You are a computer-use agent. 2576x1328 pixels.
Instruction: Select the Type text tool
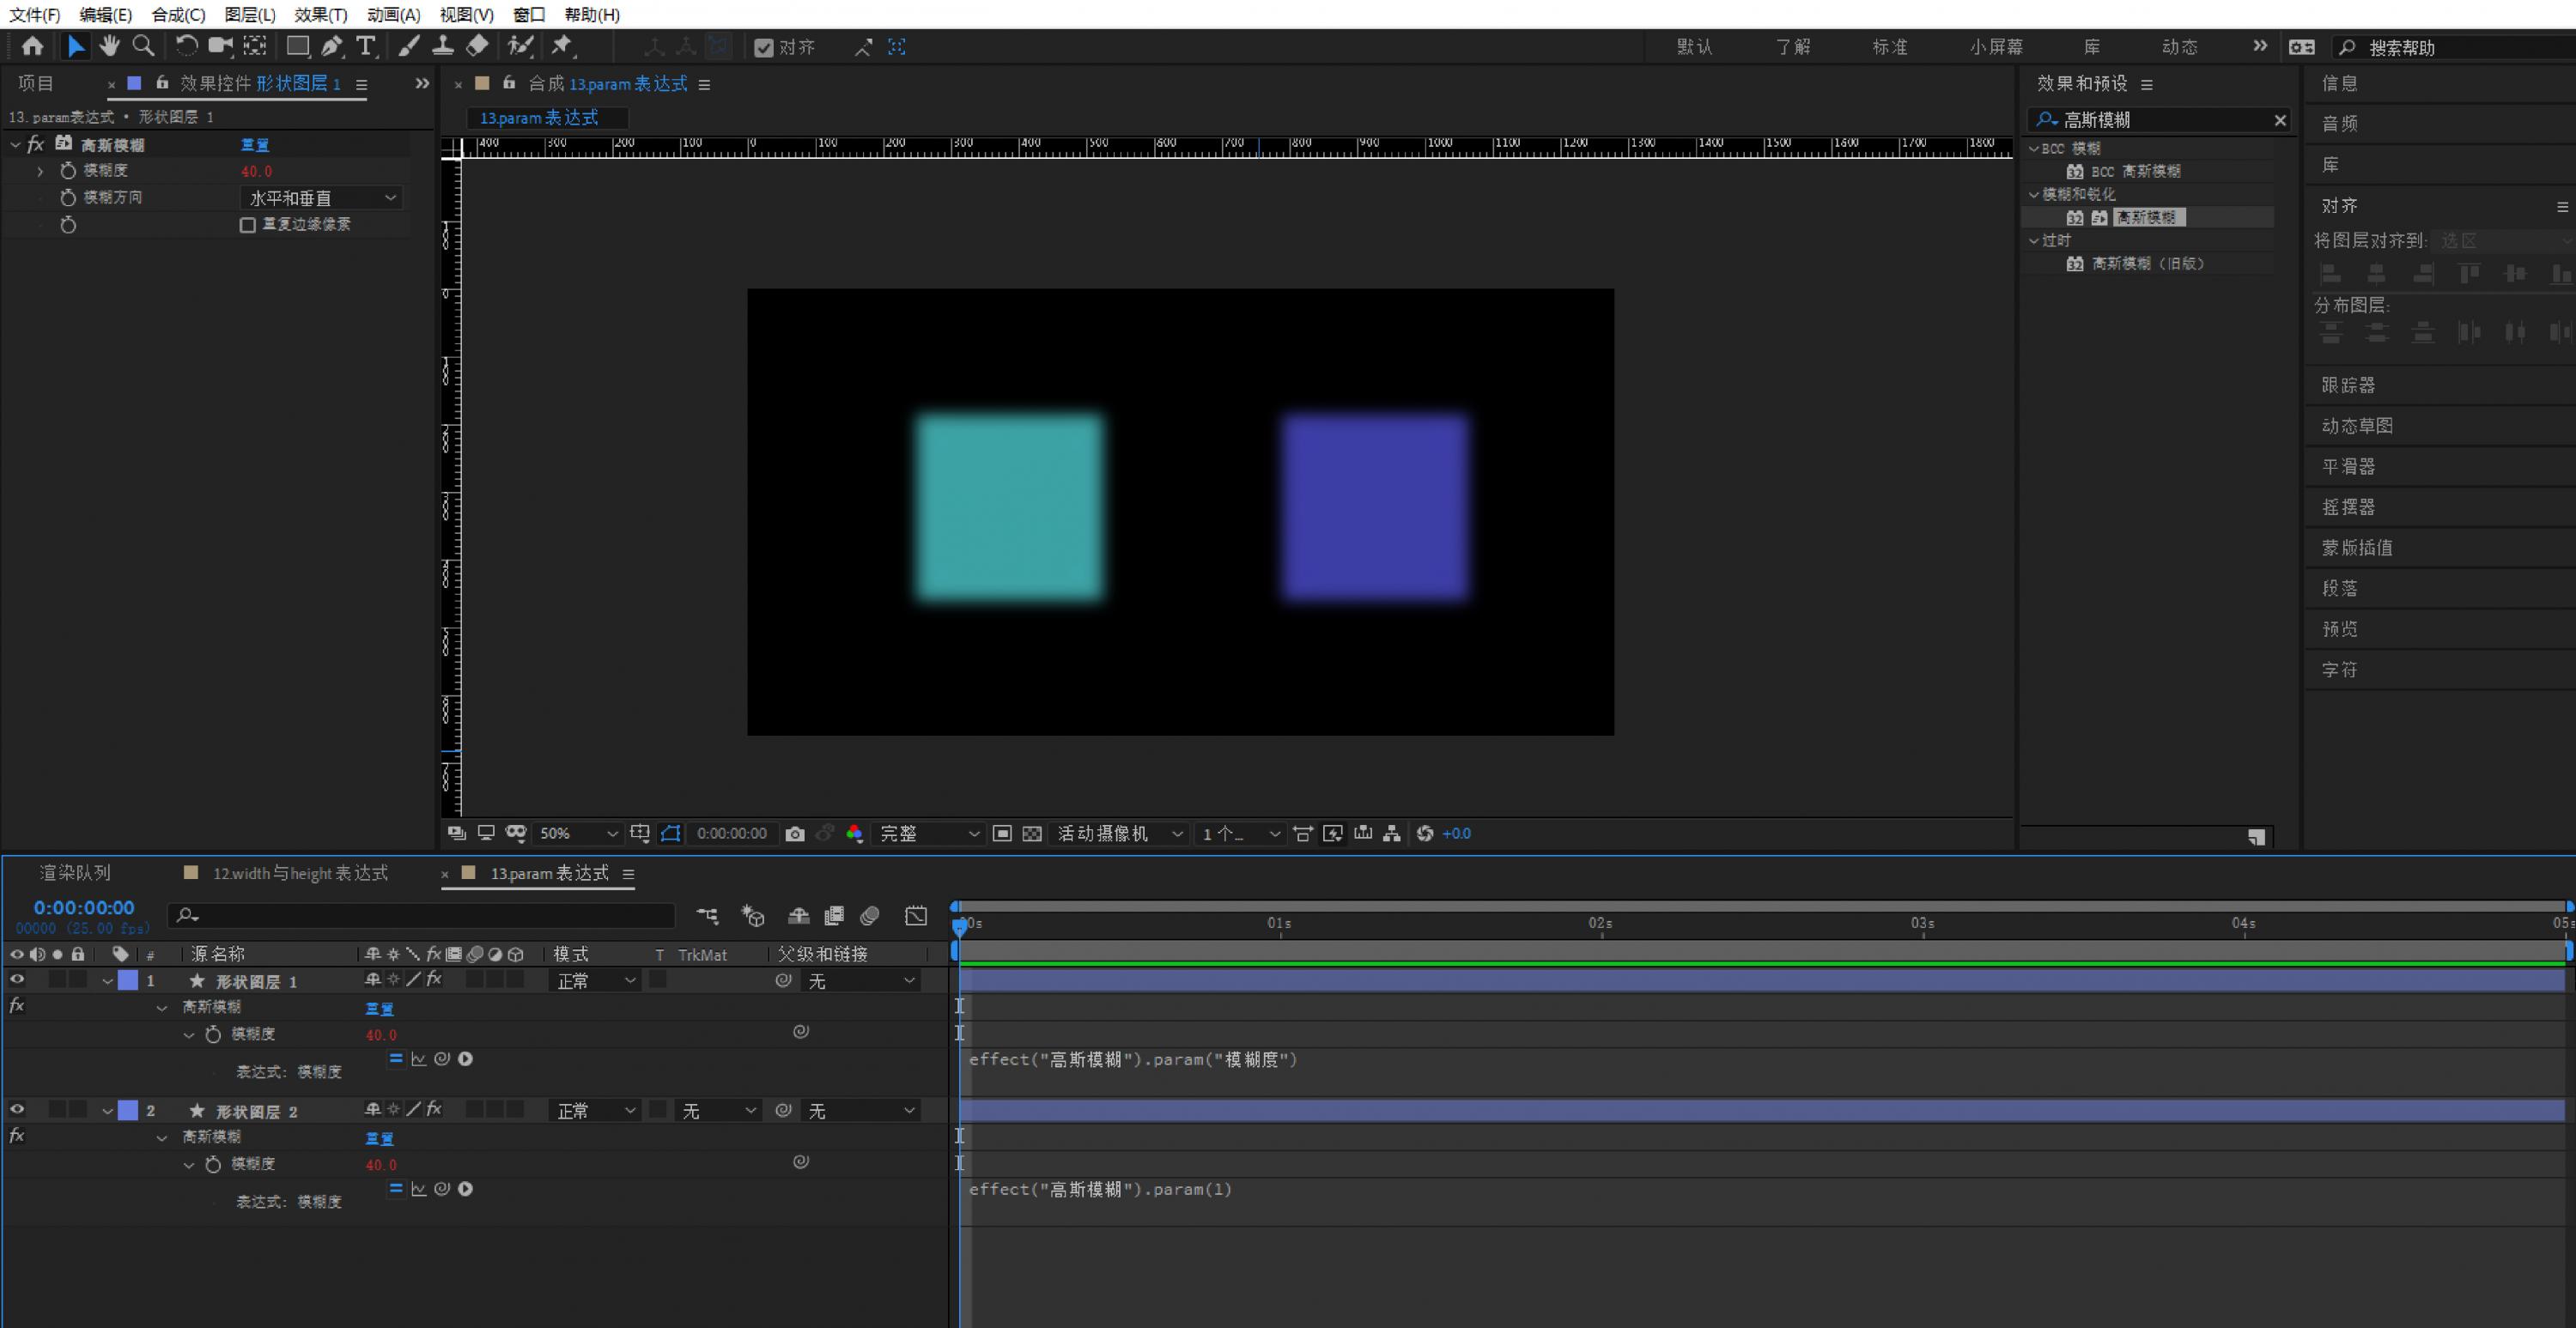point(366,46)
